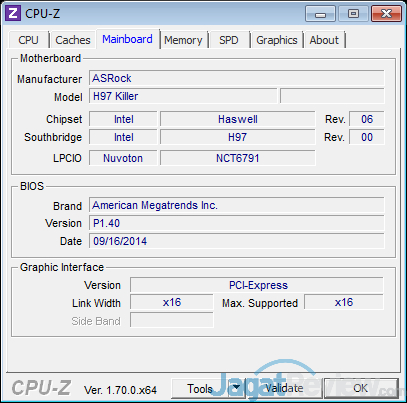The image size is (407, 403).
Task: Select the Nuvoton LPCIO value
Action: coord(123,158)
